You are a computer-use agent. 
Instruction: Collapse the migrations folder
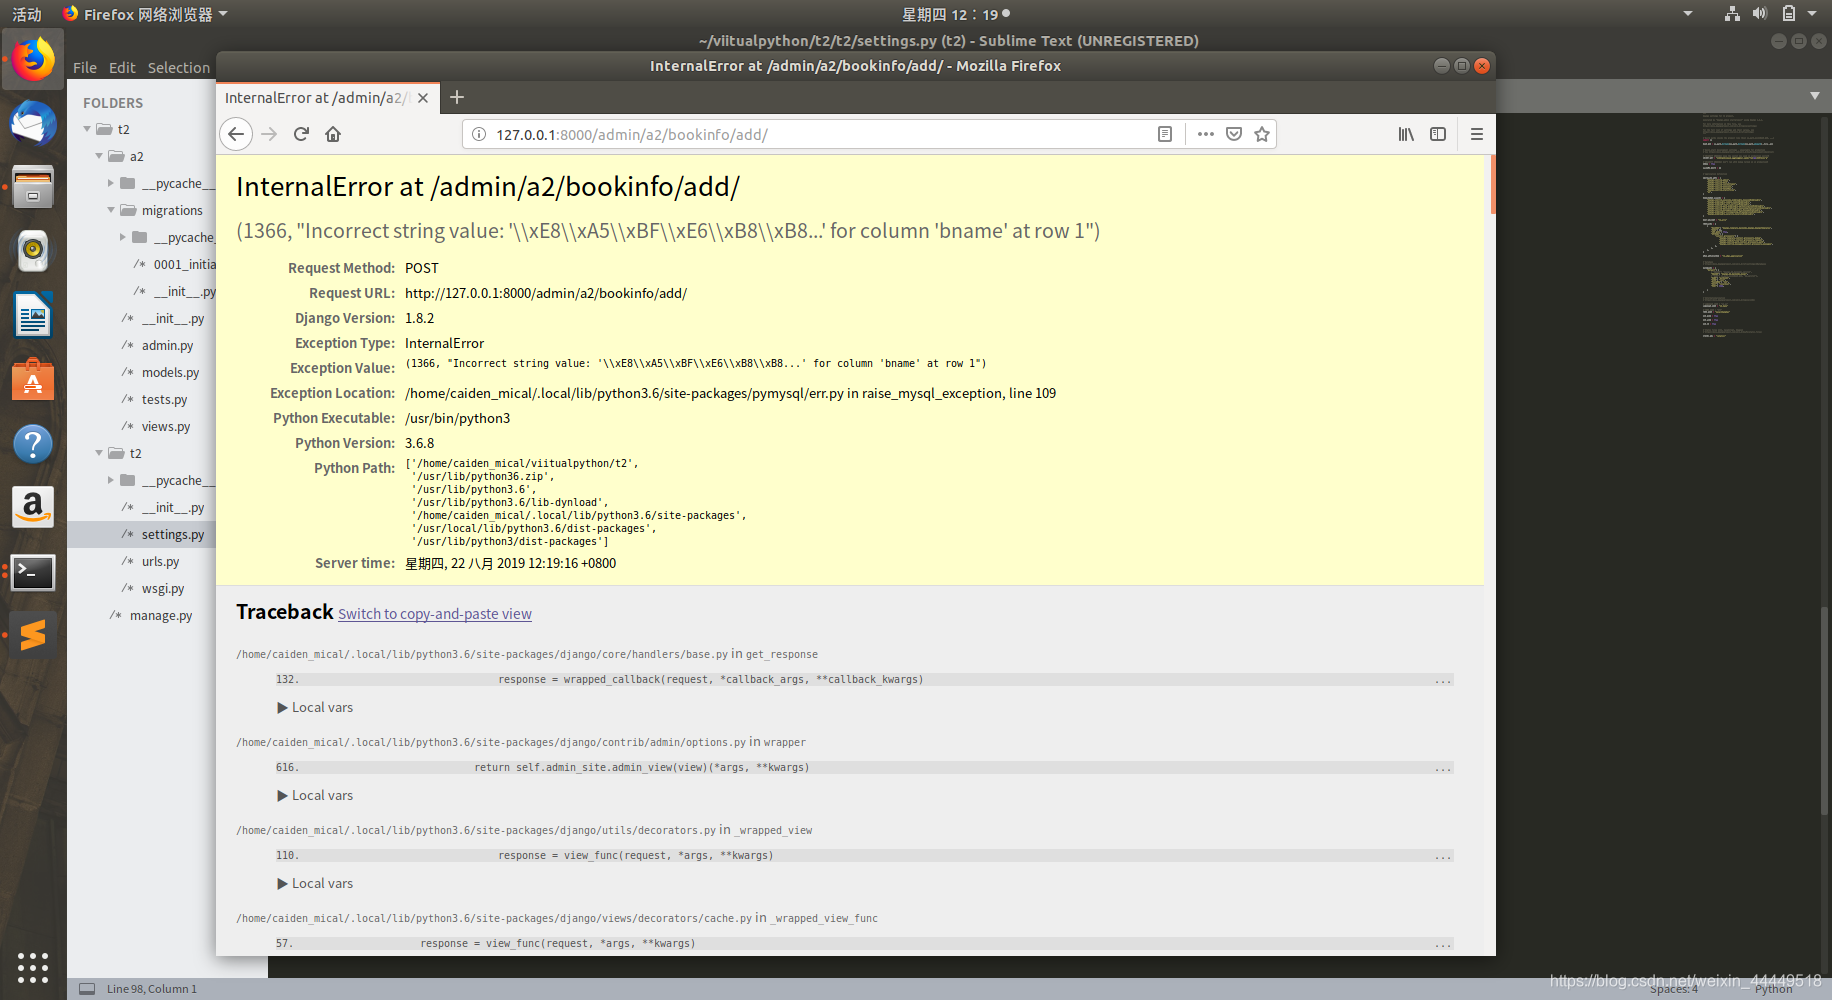click(111, 210)
